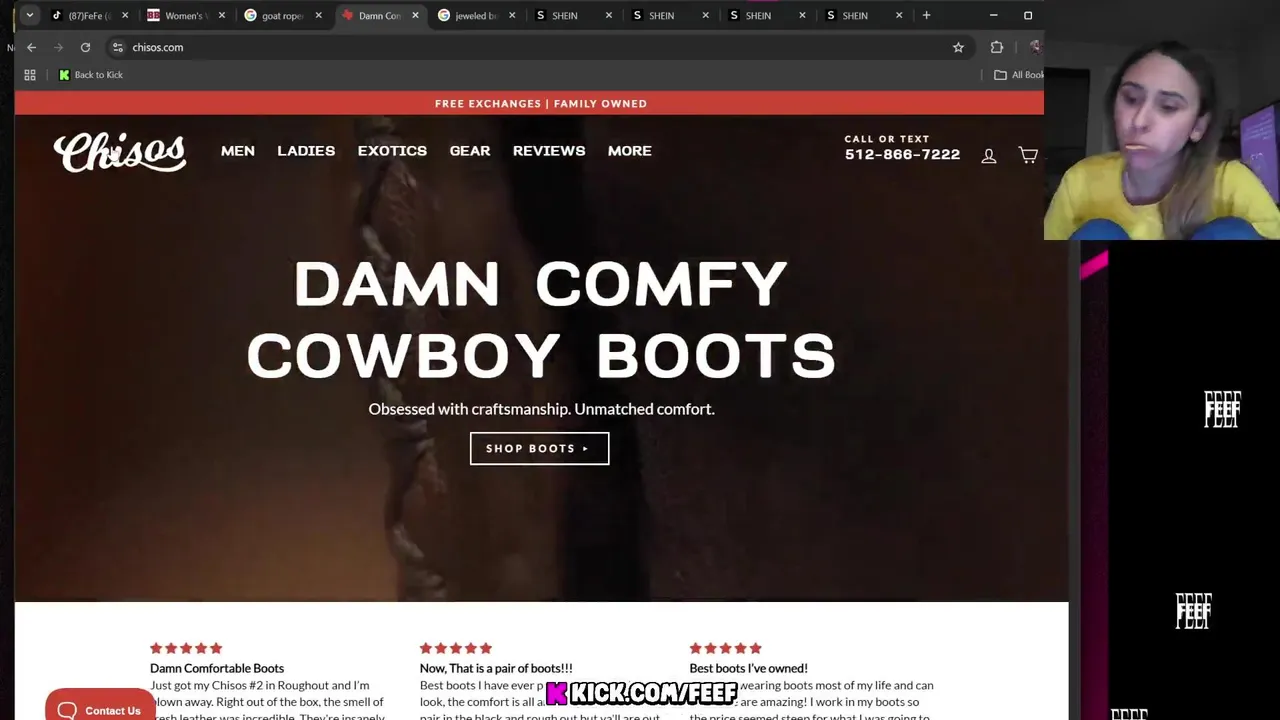Open the MORE menu
Viewport: 1280px width, 720px height.
pyautogui.click(x=630, y=151)
